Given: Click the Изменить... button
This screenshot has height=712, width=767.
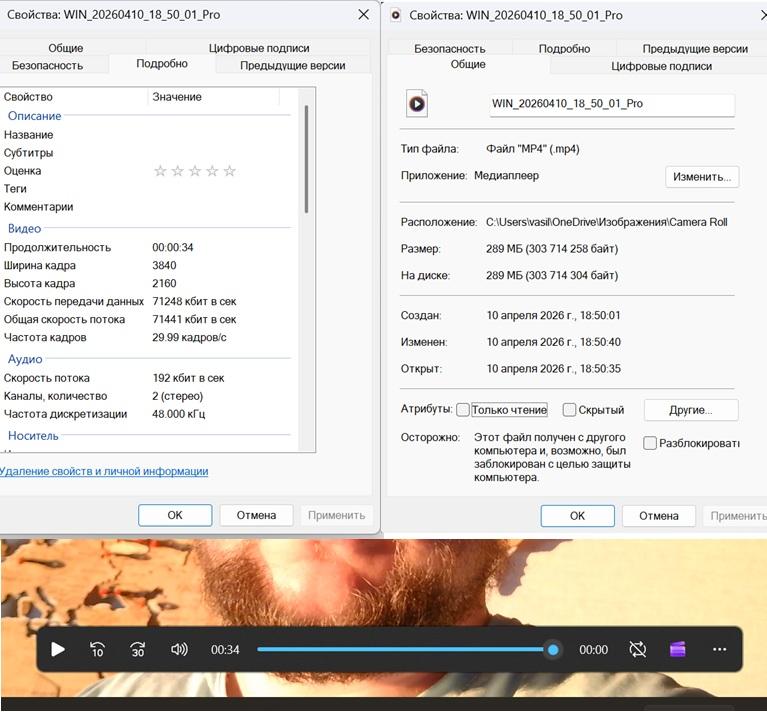Looking at the screenshot, I should [x=702, y=177].
